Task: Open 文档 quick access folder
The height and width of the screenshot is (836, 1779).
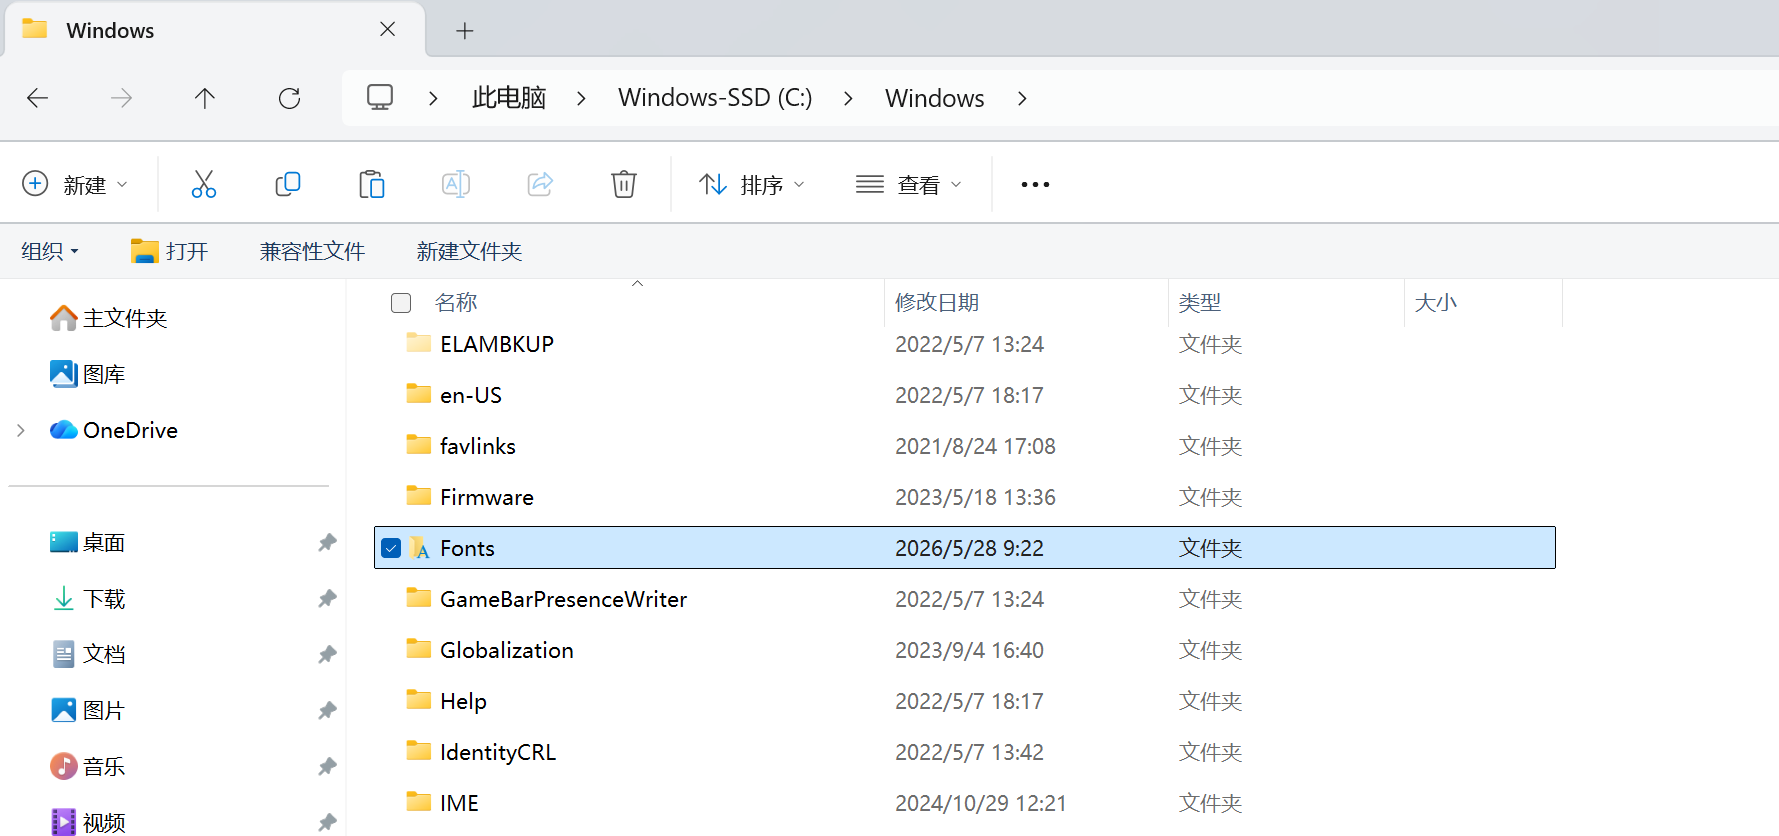Action: [x=87, y=654]
